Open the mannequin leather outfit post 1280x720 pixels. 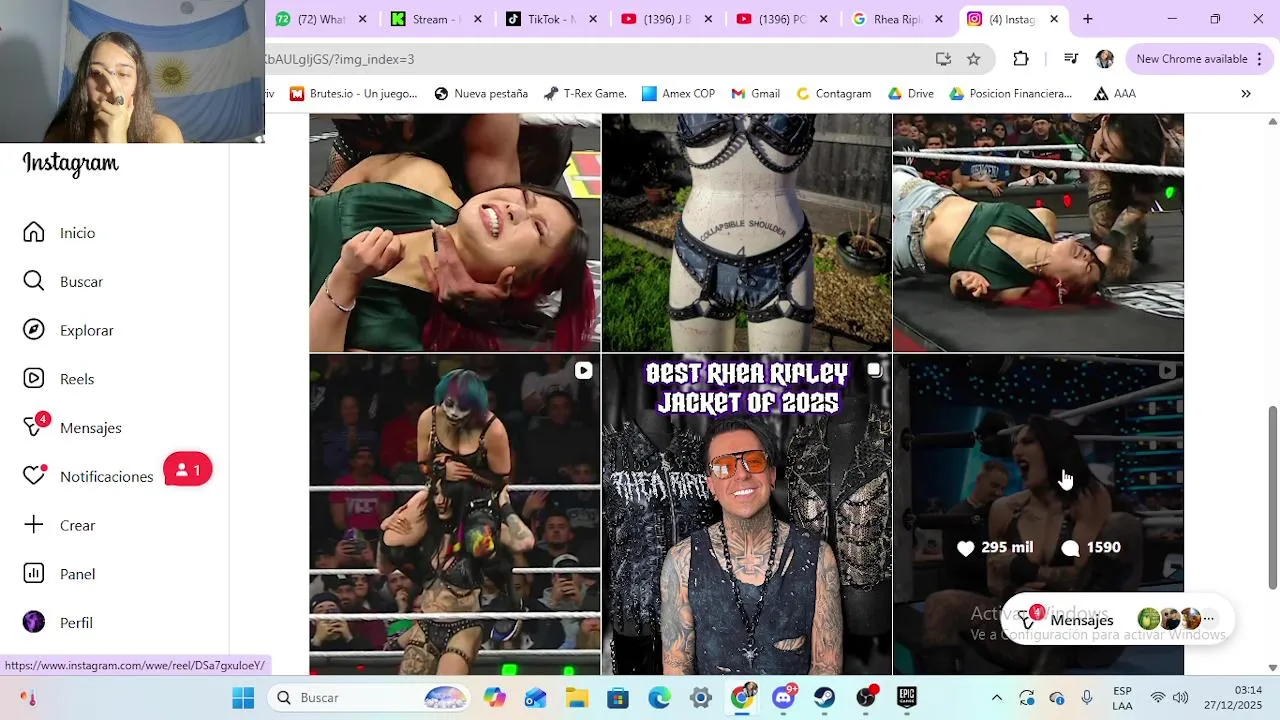746,232
